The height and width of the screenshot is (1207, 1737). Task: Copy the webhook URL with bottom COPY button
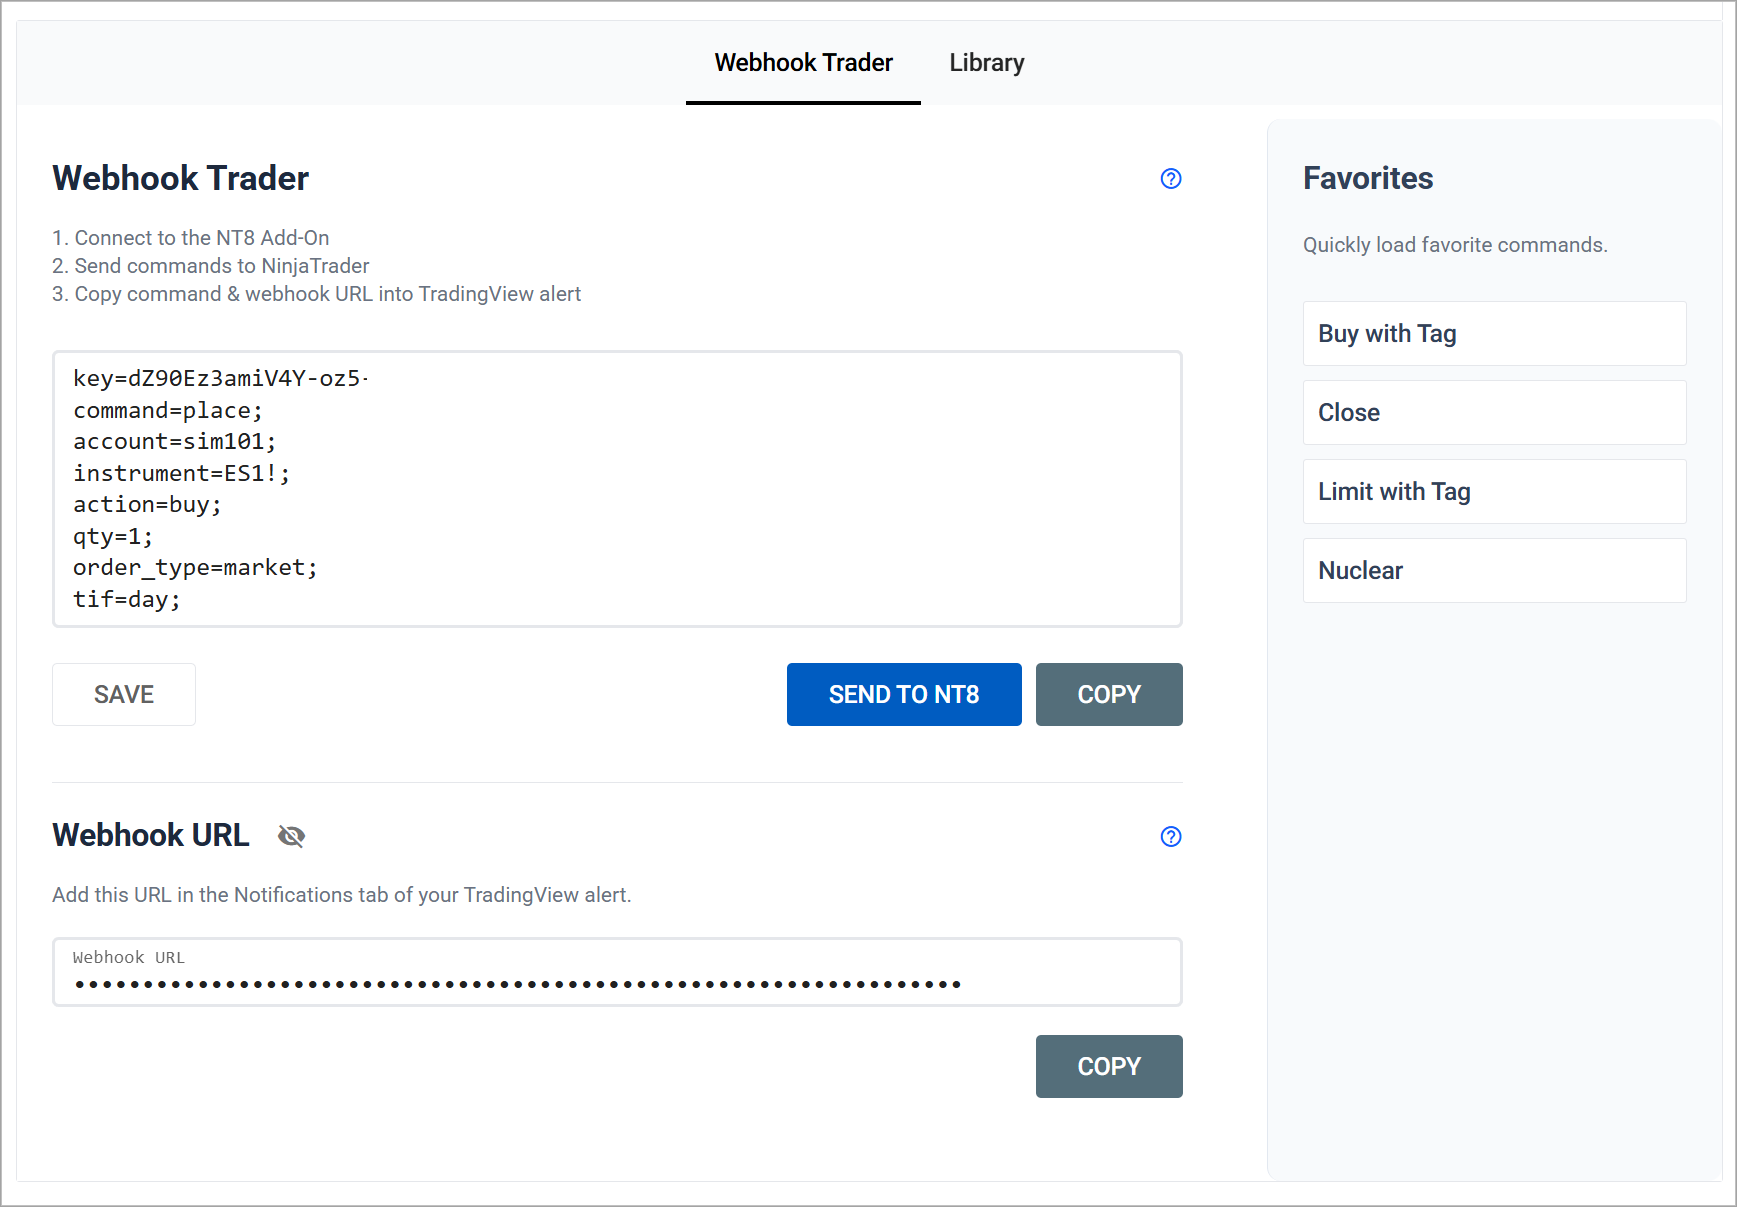1108,1067
